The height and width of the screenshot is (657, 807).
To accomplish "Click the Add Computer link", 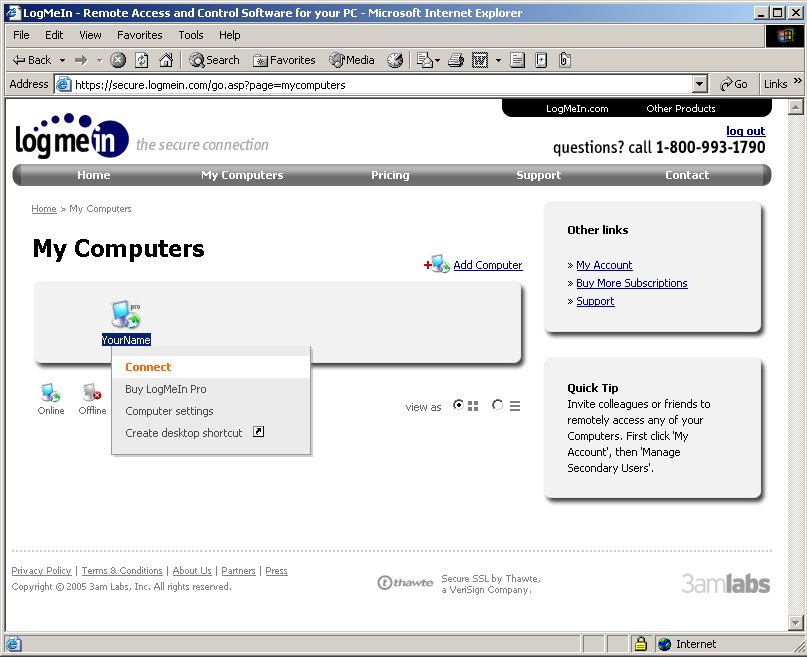I will point(487,265).
